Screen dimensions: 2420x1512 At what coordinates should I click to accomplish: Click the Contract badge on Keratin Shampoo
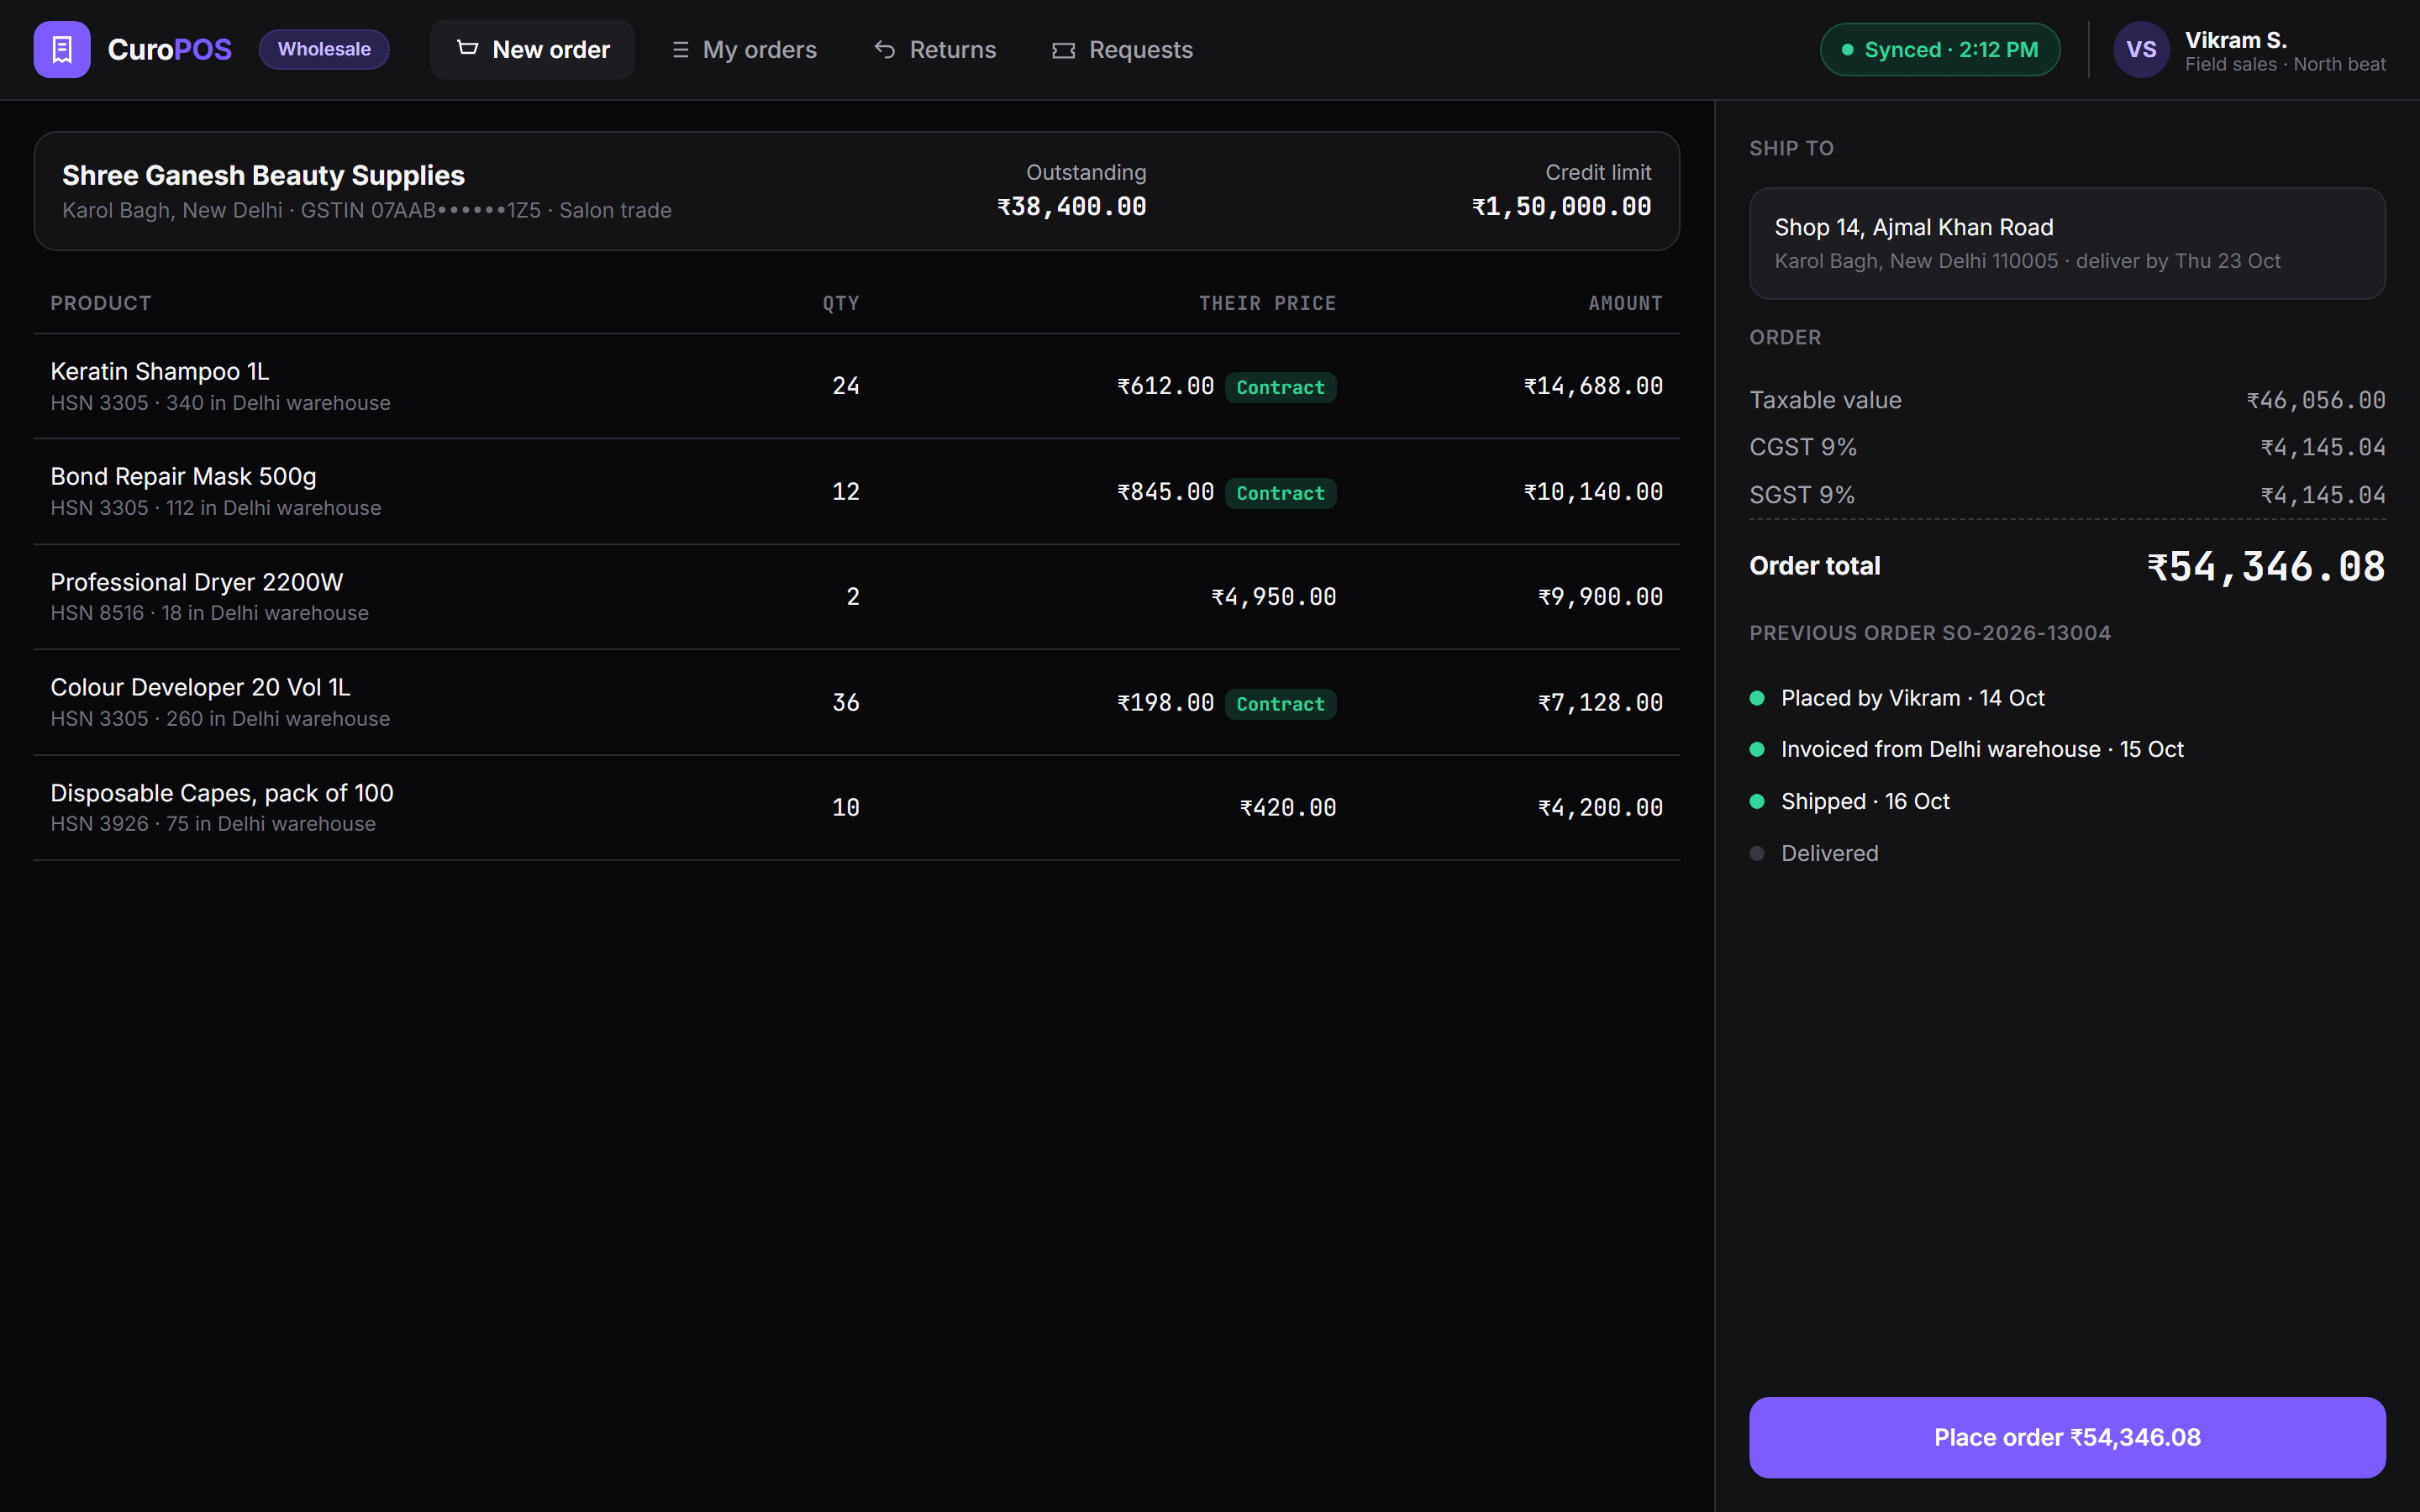coord(1280,387)
